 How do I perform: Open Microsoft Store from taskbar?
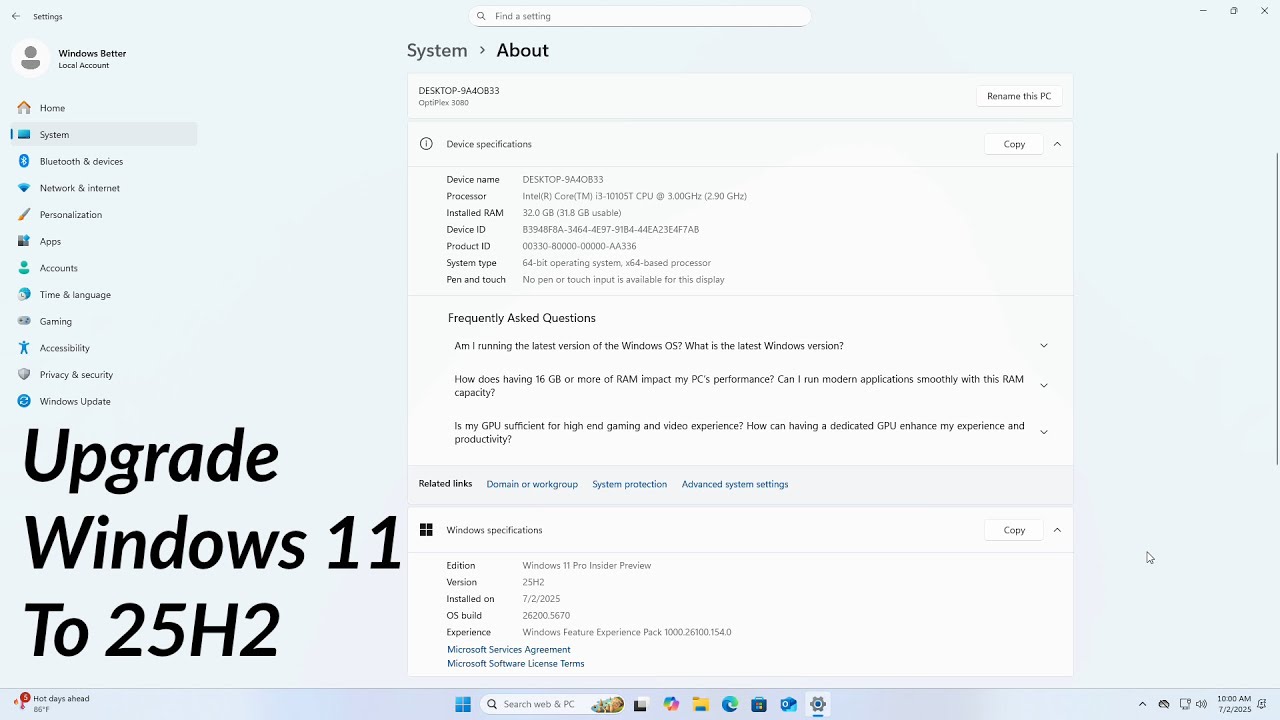pyautogui.click(x=759, y=704)
